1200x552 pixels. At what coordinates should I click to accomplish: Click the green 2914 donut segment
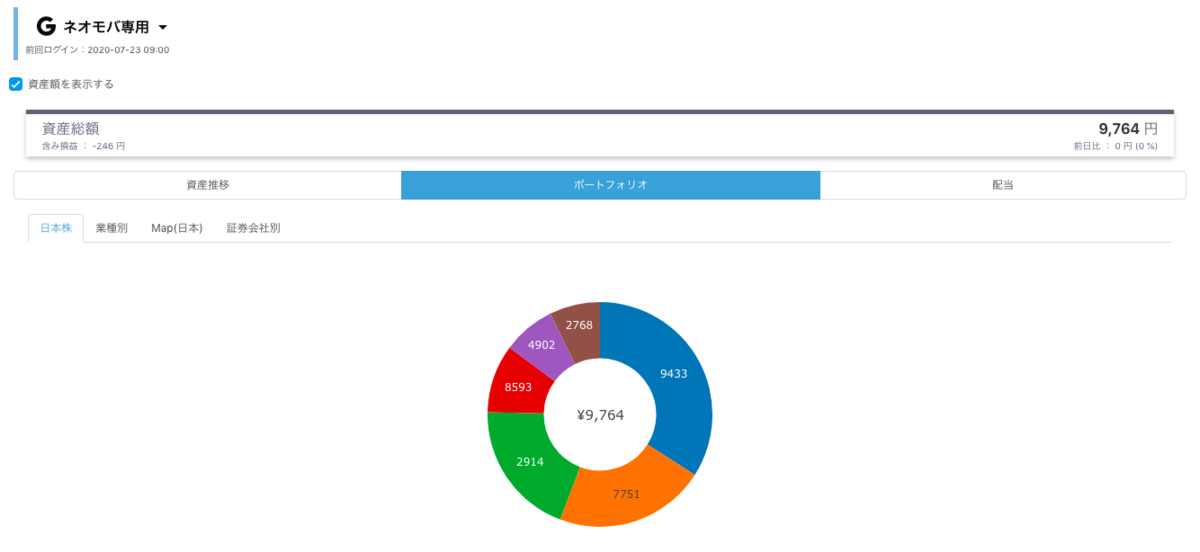(x=529, y=461)
